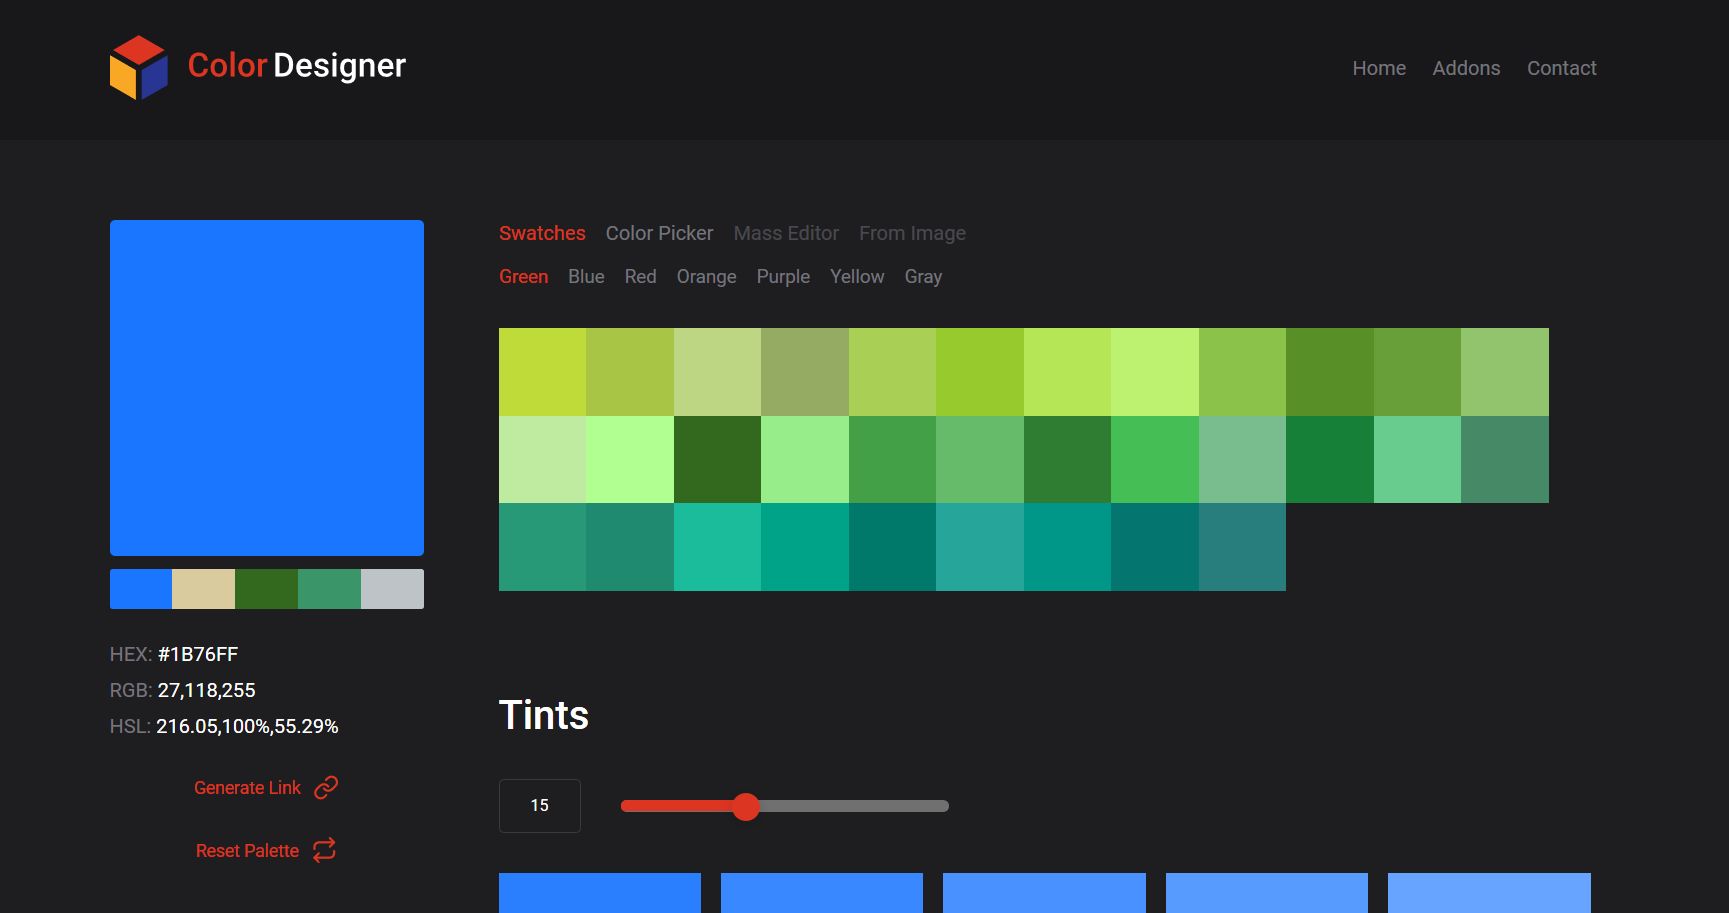Pick the last swatch in top row
The width and height of the screenshot is (1729, 913).
[1505, 372]
